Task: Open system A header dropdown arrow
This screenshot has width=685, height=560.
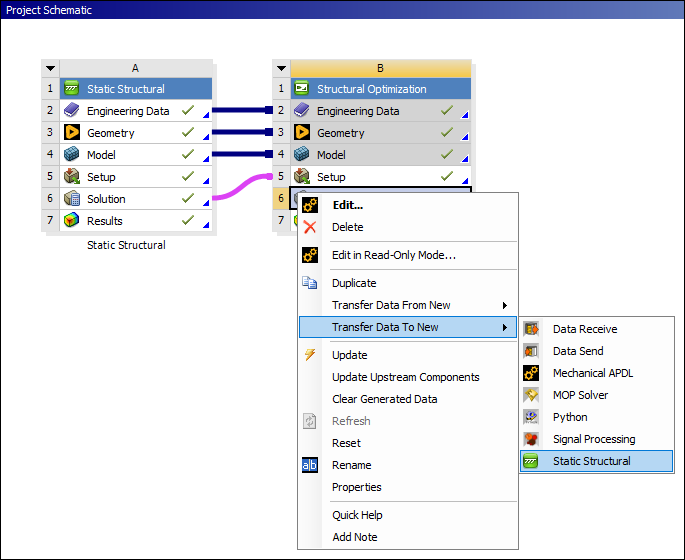Action: (51, 68)
